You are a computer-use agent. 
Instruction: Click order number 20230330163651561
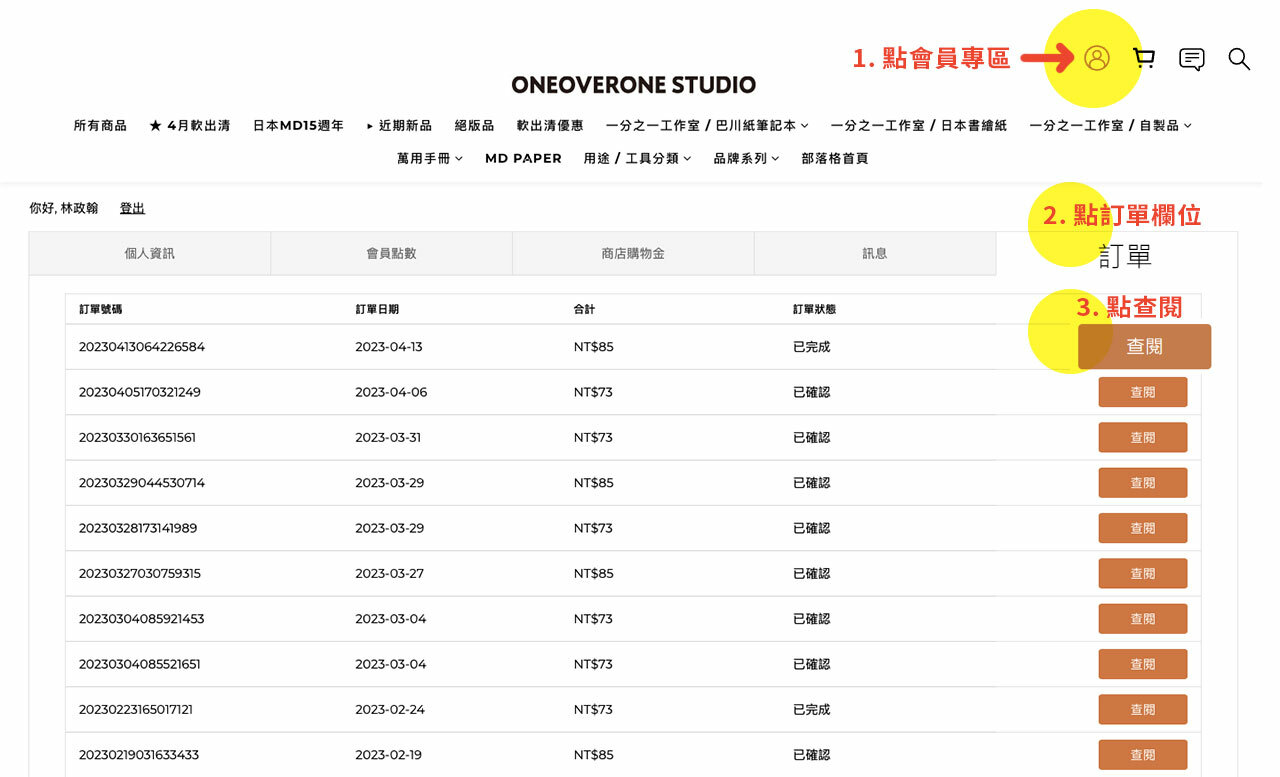tap(138, 437)
